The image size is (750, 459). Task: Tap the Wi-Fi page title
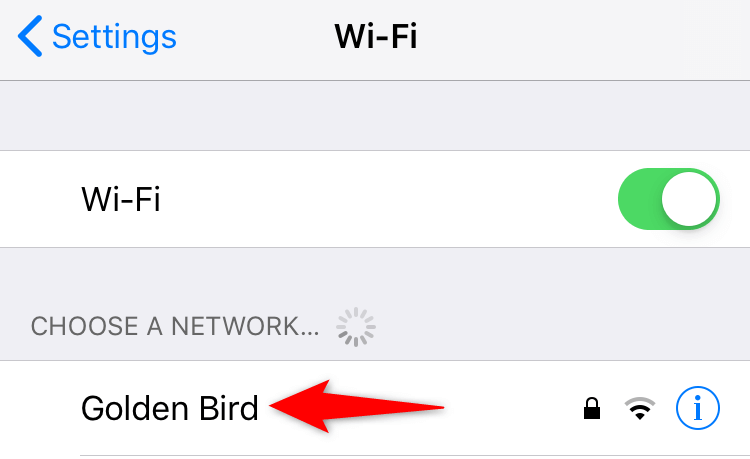coord(376,37)
